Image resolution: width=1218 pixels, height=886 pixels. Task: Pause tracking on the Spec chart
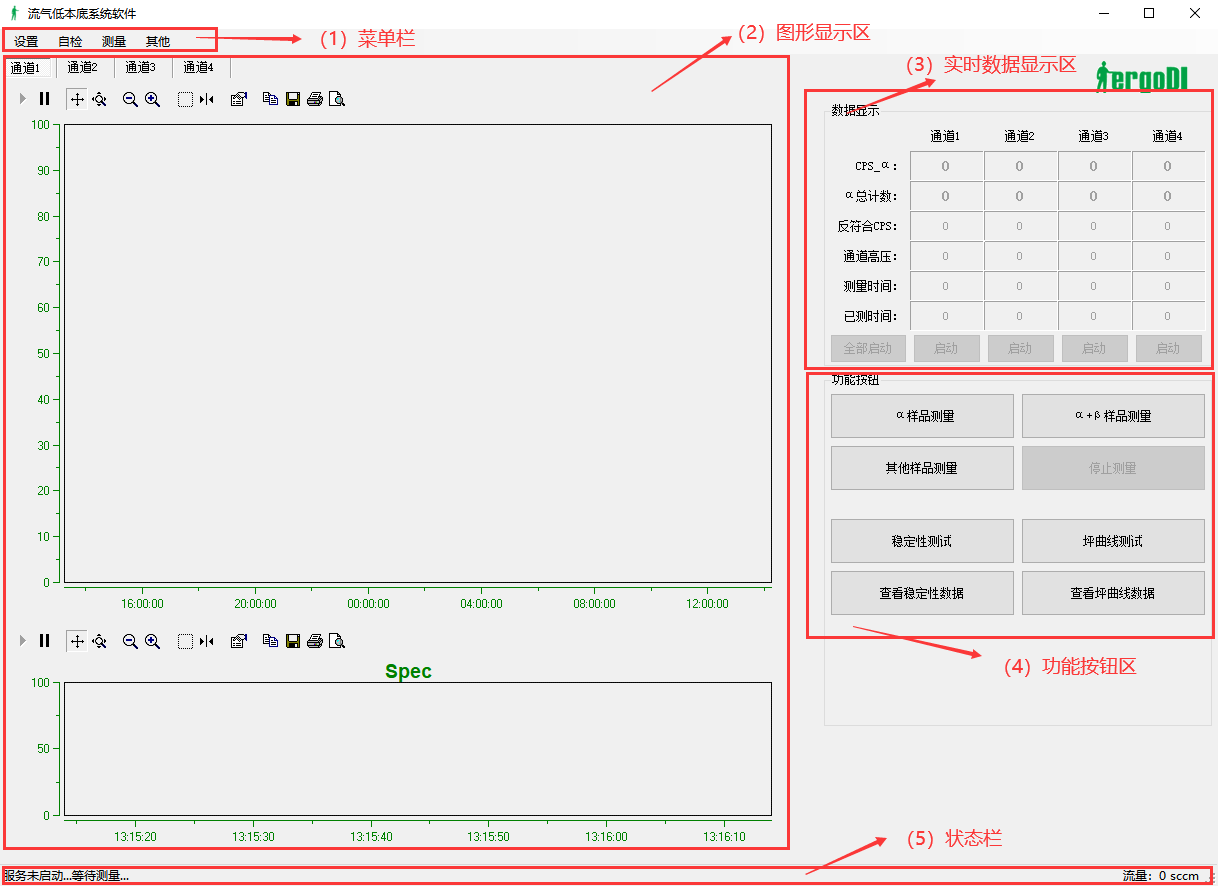tap(44, 641)
